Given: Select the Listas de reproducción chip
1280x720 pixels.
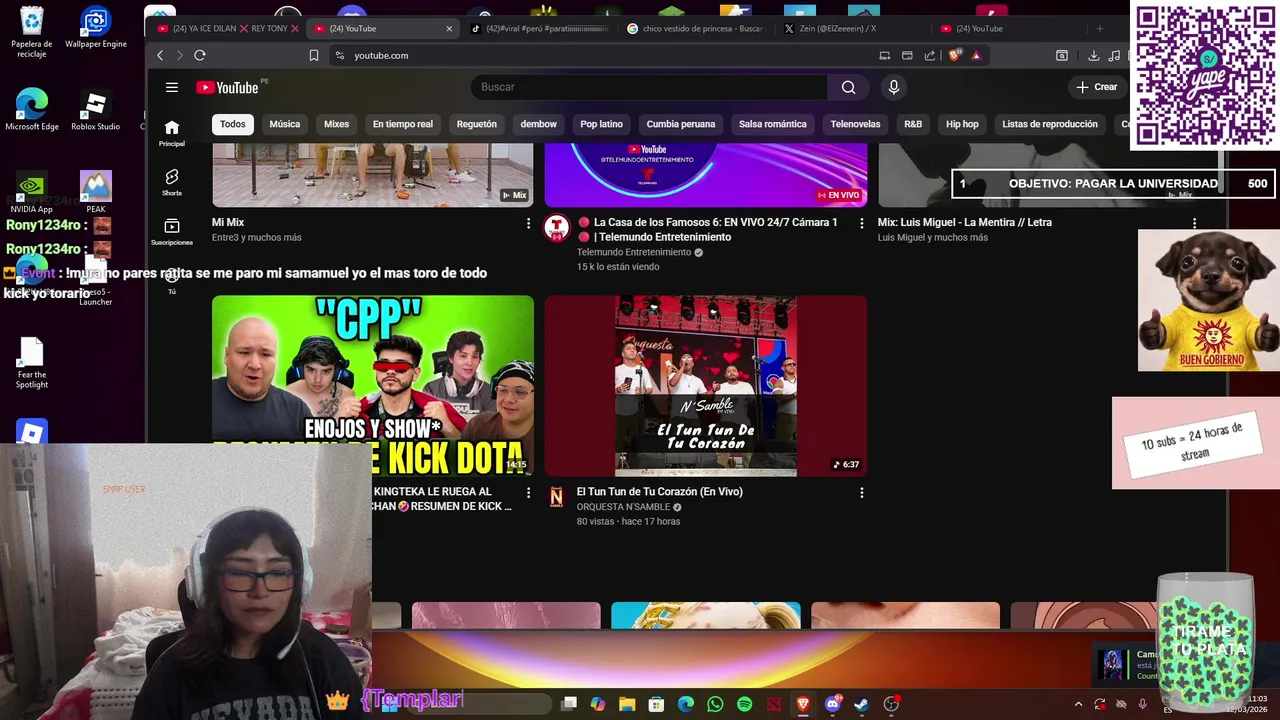Looking at the screenshot, I should [x=1050, y=124].
